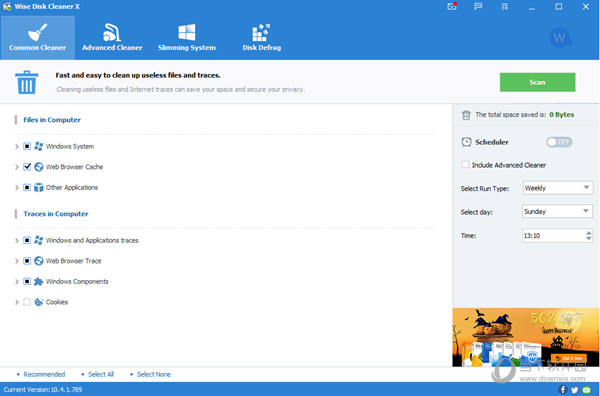The height and width of the screenshot is (396, 600).
Task: Open the menu list icon in title bar
Action: tap(505, 7)
